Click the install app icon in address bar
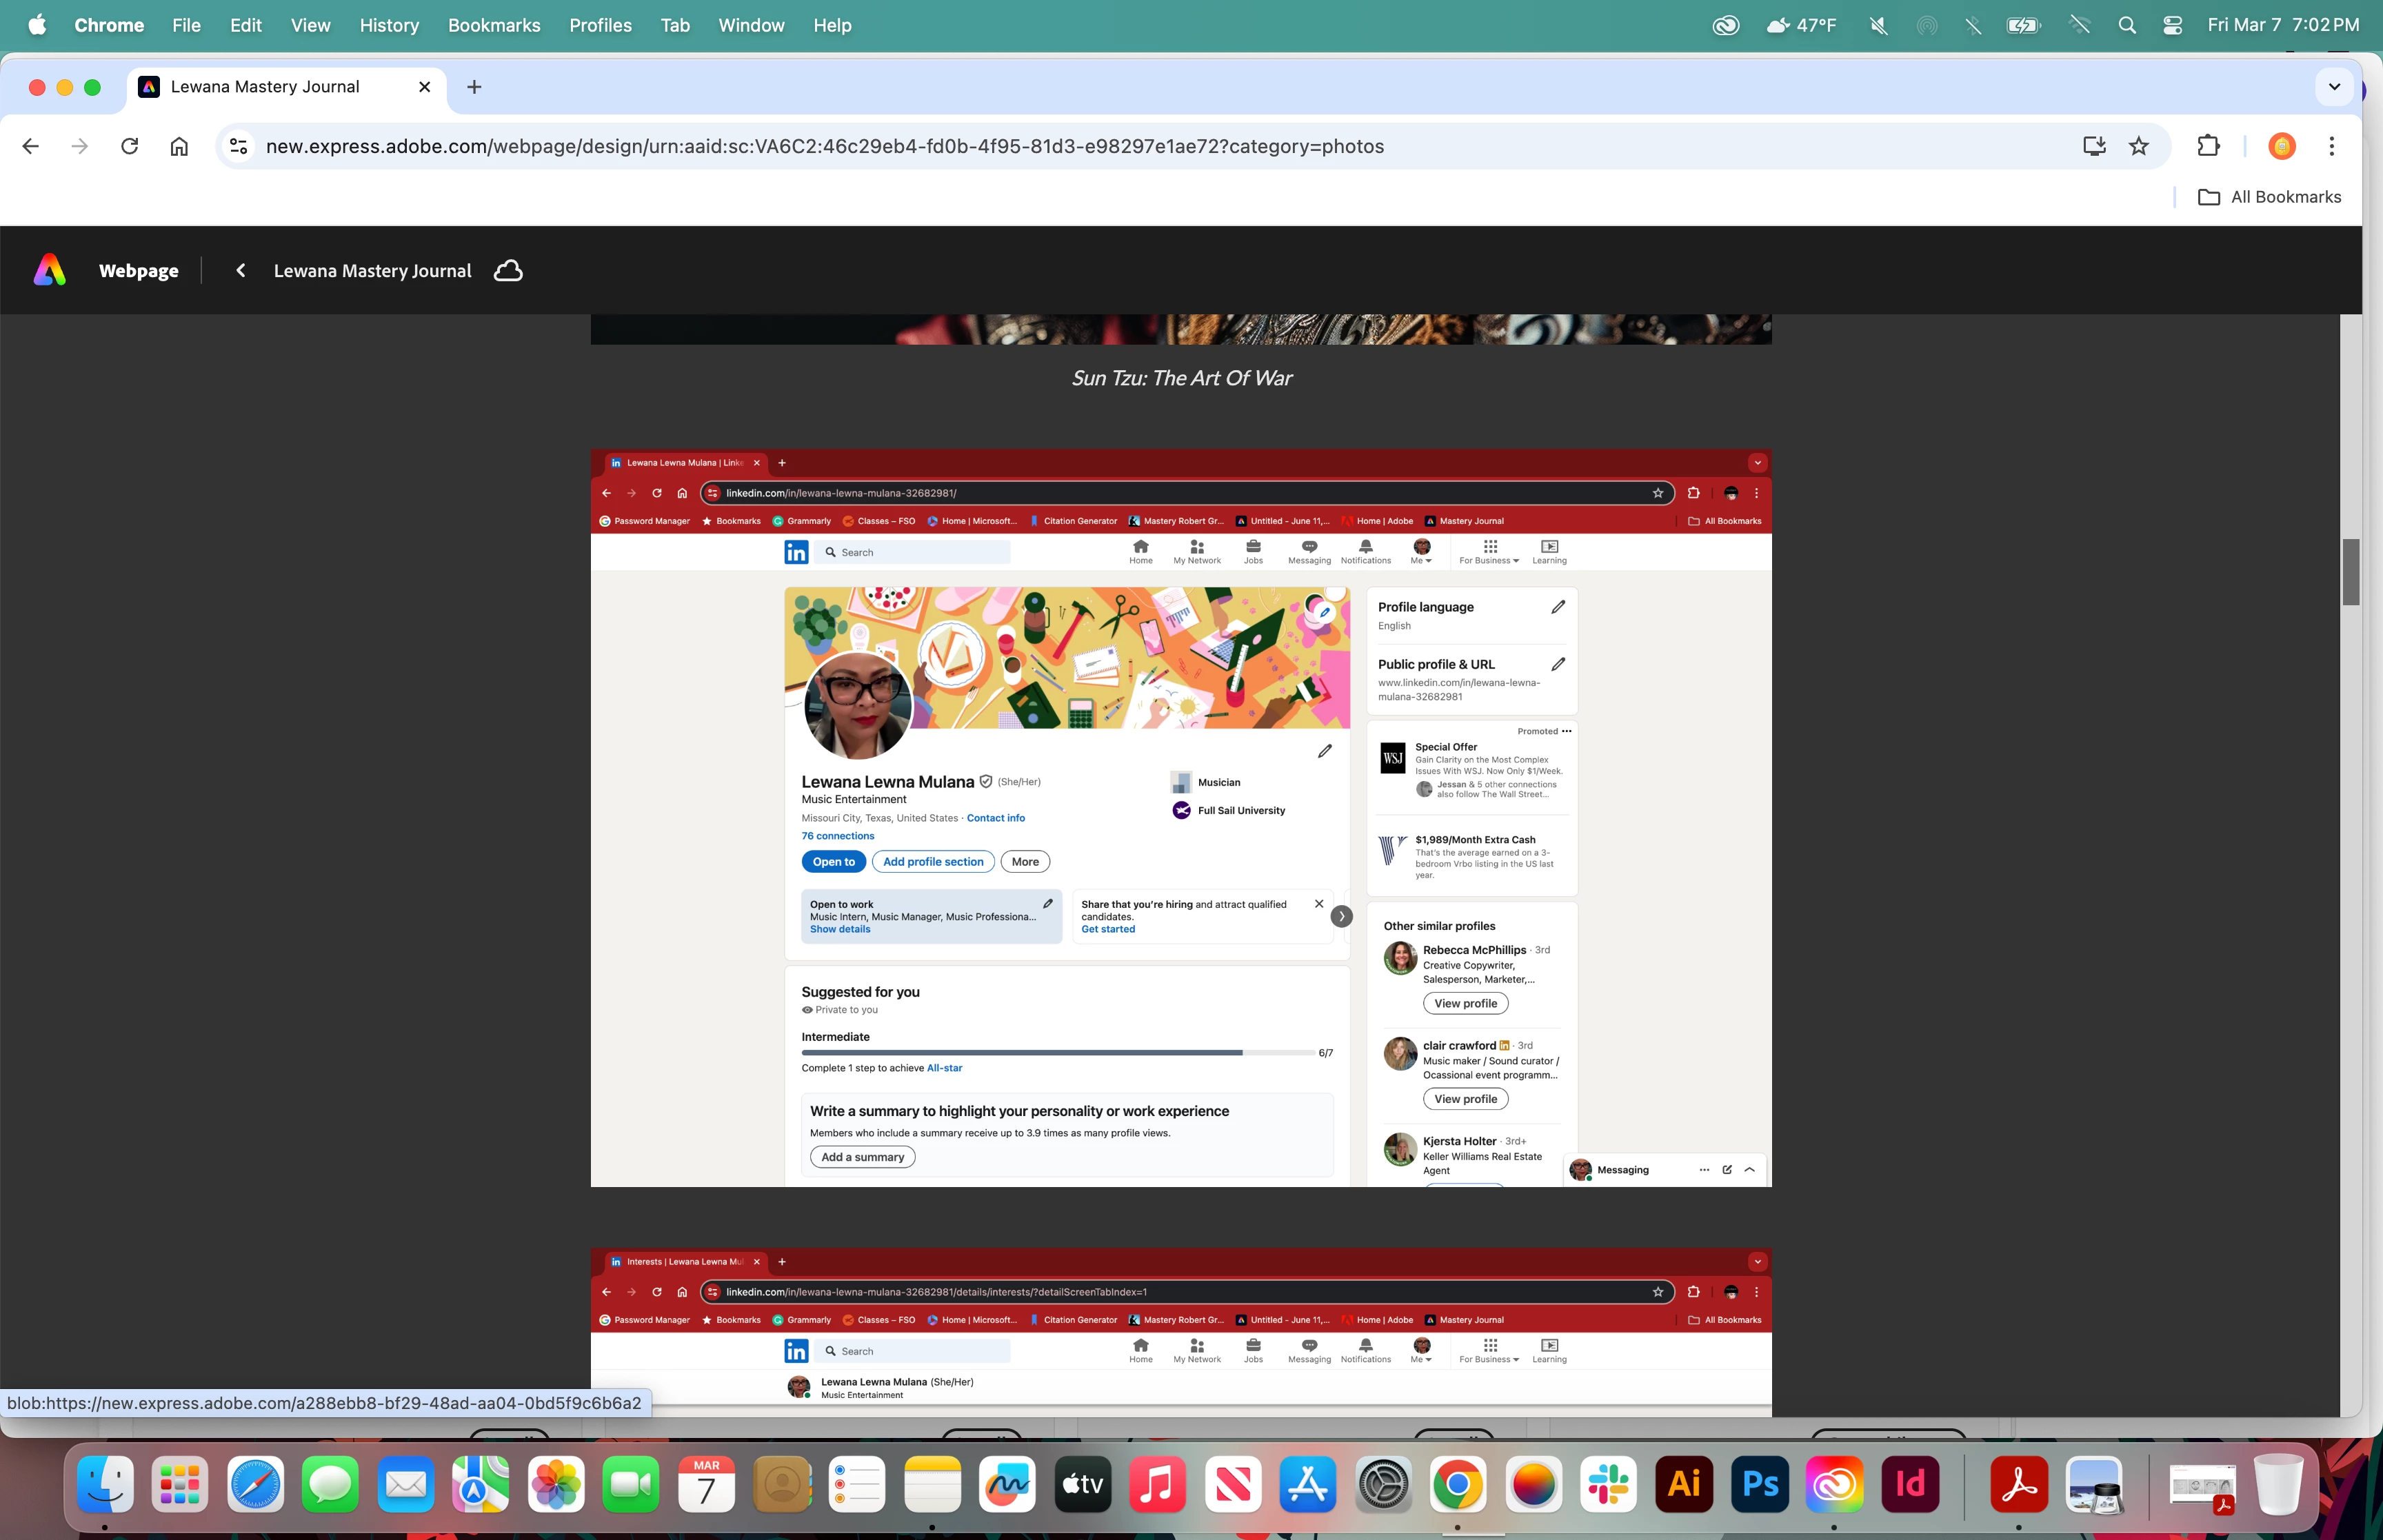Image resolution: width=2383 pixels, height=1540 pixels. pyautogui.click(x=2094, y=146)
